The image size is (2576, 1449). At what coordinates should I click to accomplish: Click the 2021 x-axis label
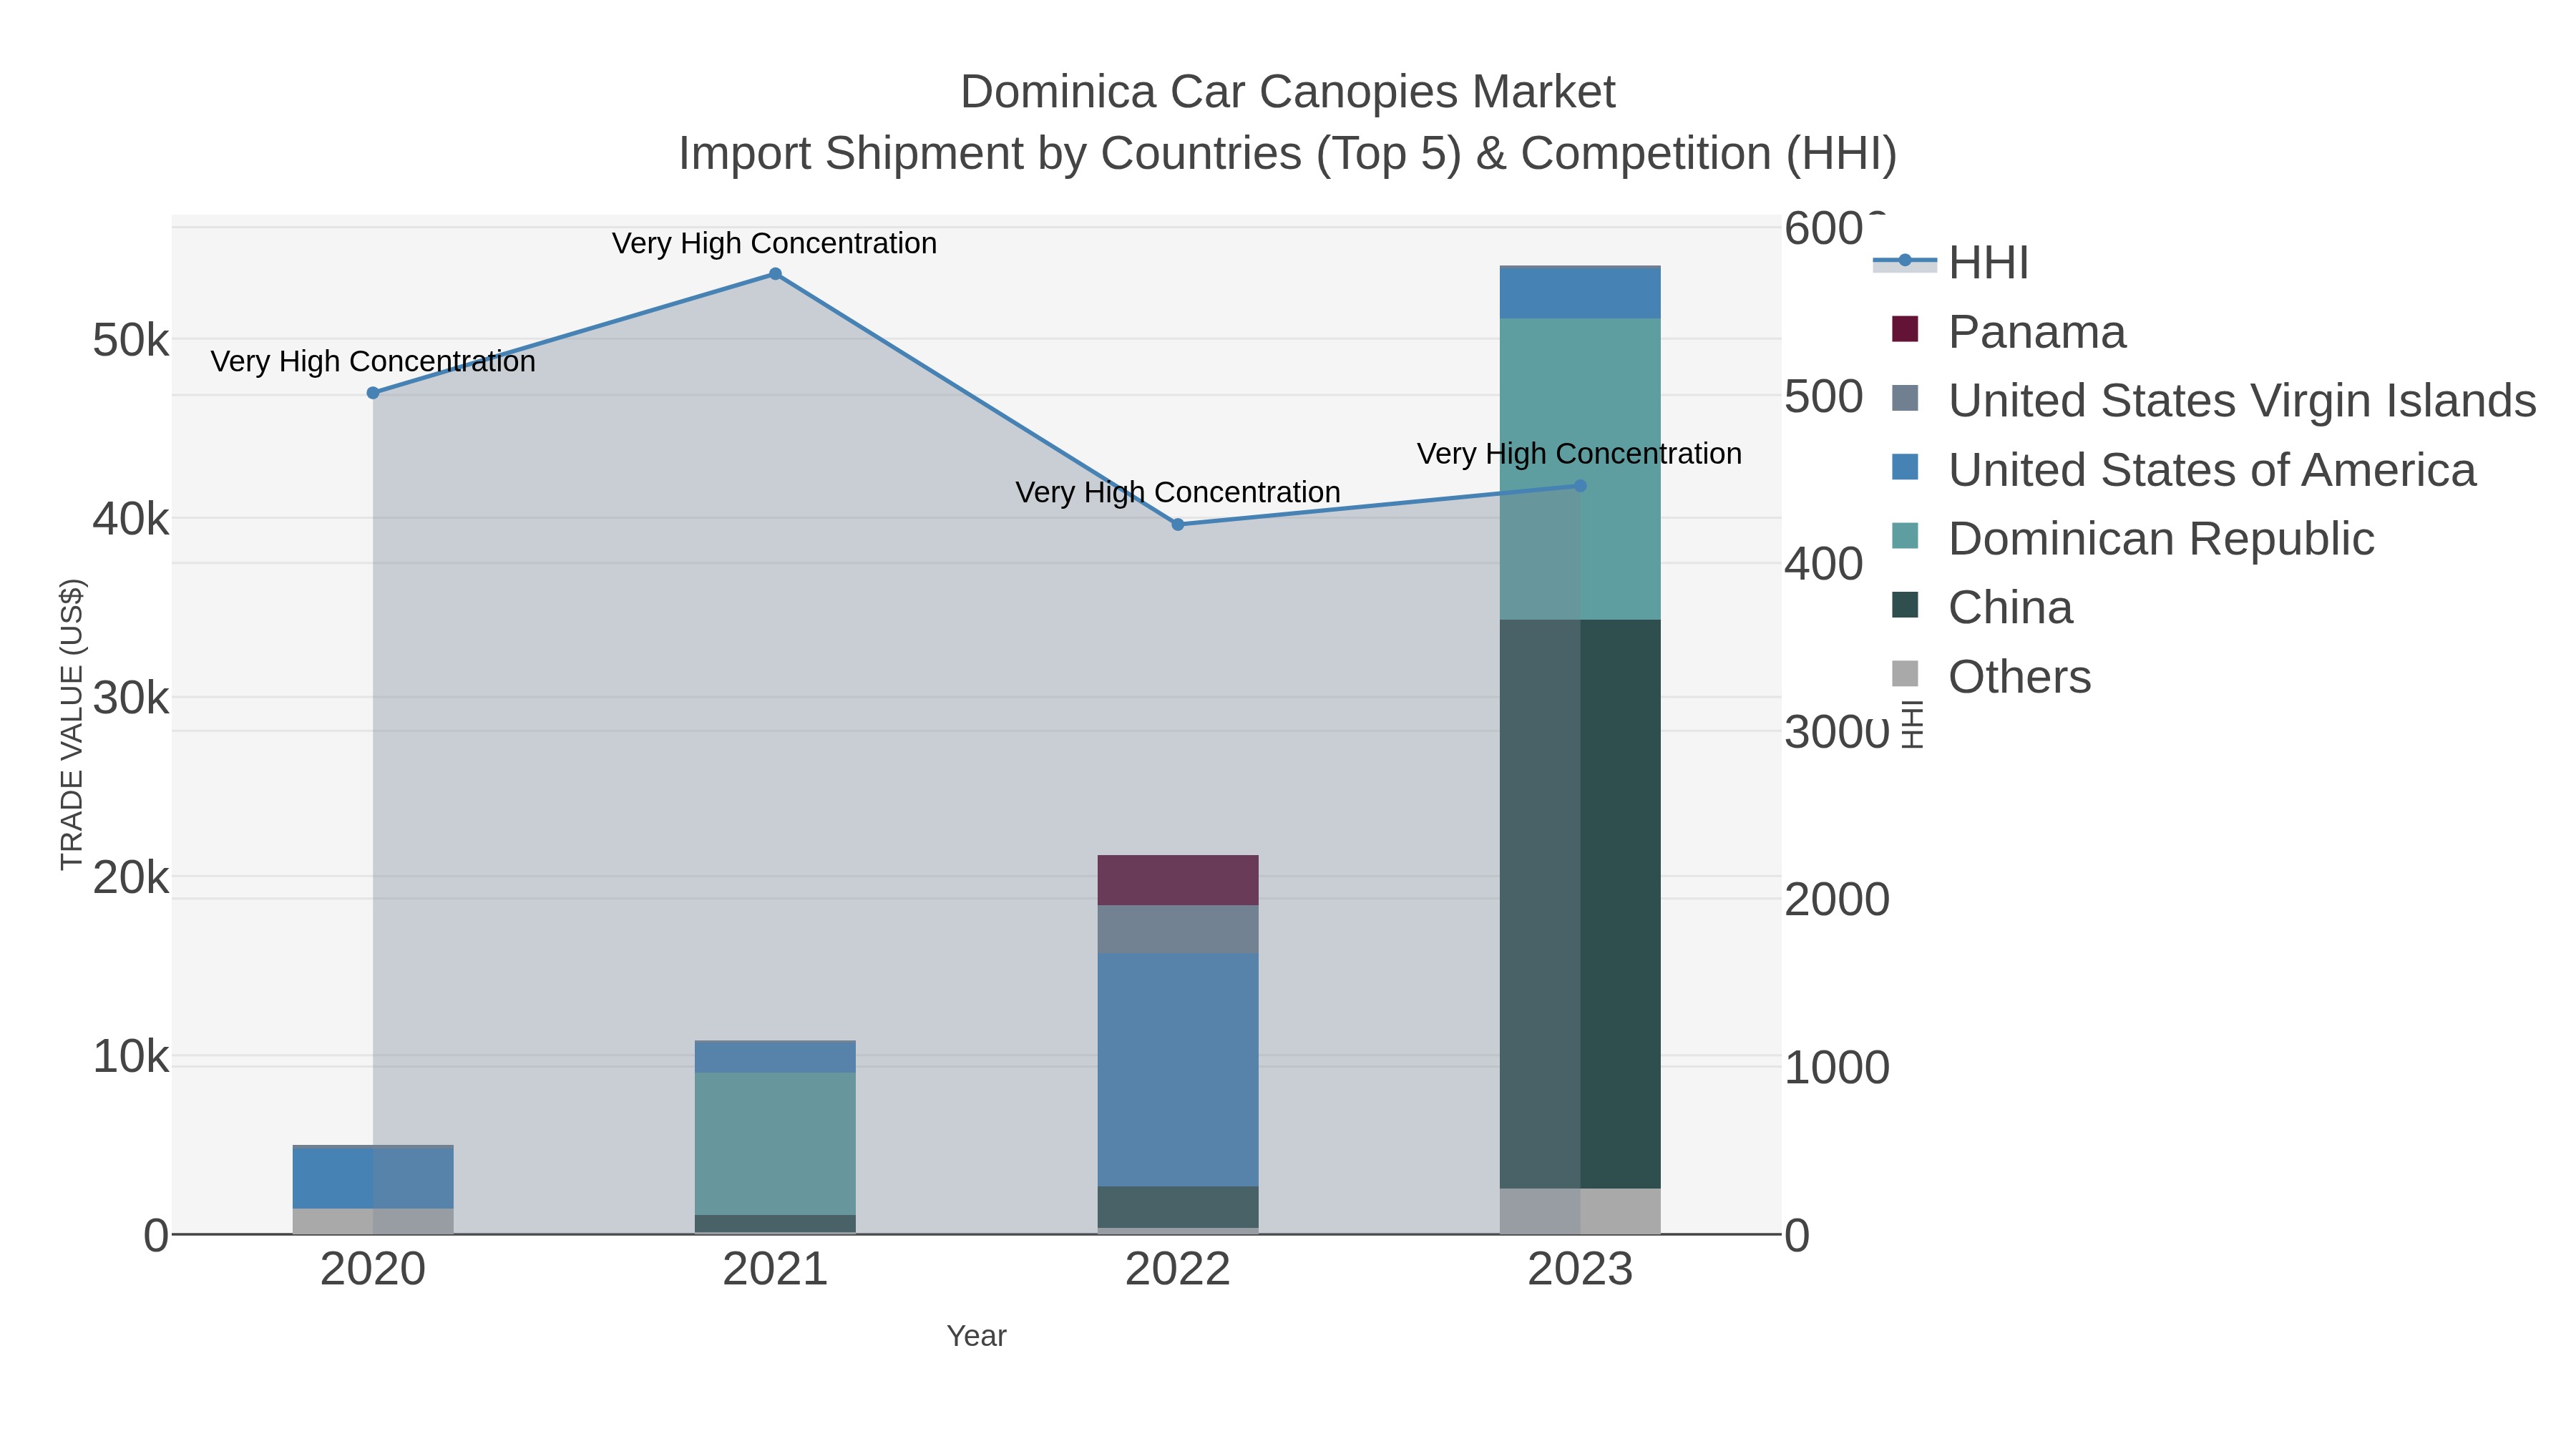click(775, 1270)
